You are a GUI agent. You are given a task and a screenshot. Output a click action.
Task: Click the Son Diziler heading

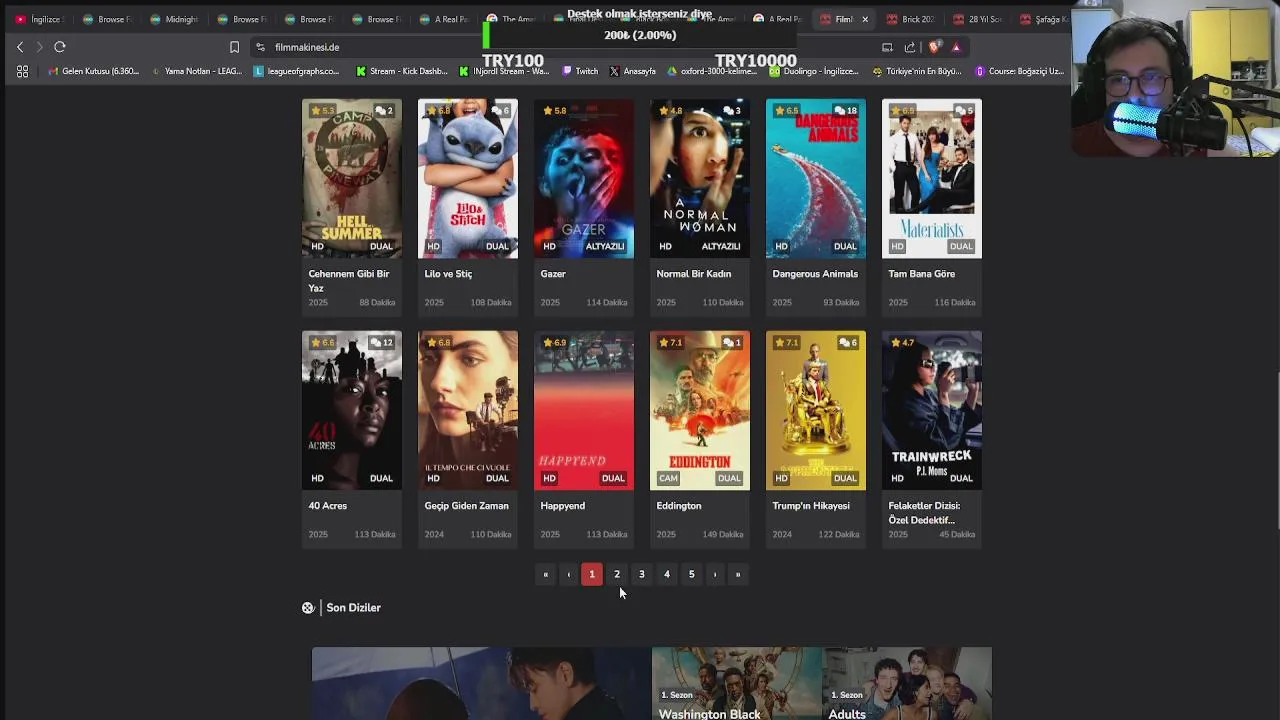[x=353, y=608]
